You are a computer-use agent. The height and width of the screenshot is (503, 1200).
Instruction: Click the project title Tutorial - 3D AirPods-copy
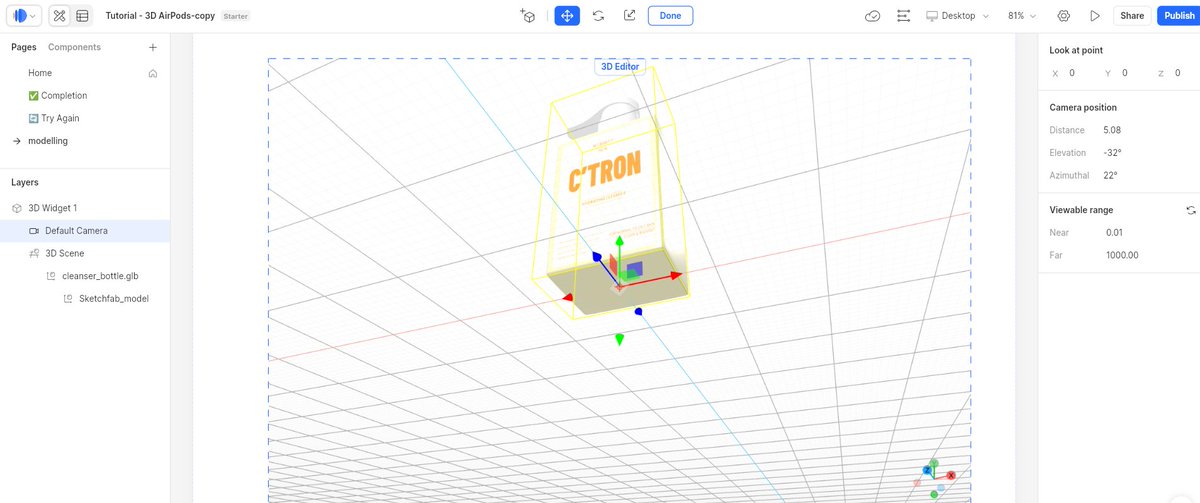click(160, 16)
